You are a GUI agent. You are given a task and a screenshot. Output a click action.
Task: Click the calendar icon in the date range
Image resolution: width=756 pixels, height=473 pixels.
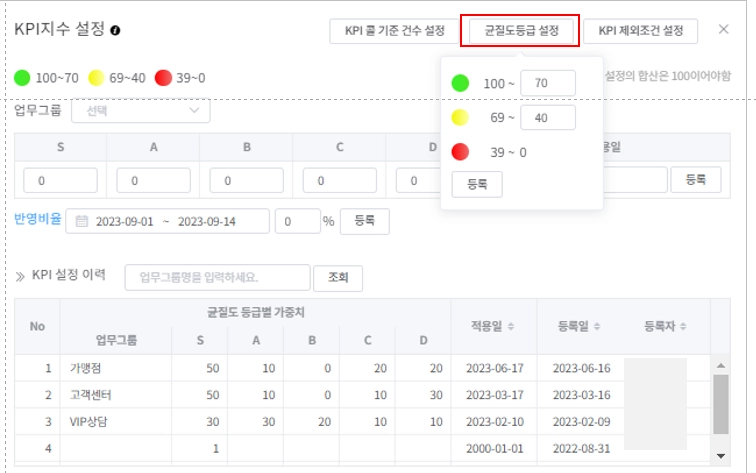(81, 221)
